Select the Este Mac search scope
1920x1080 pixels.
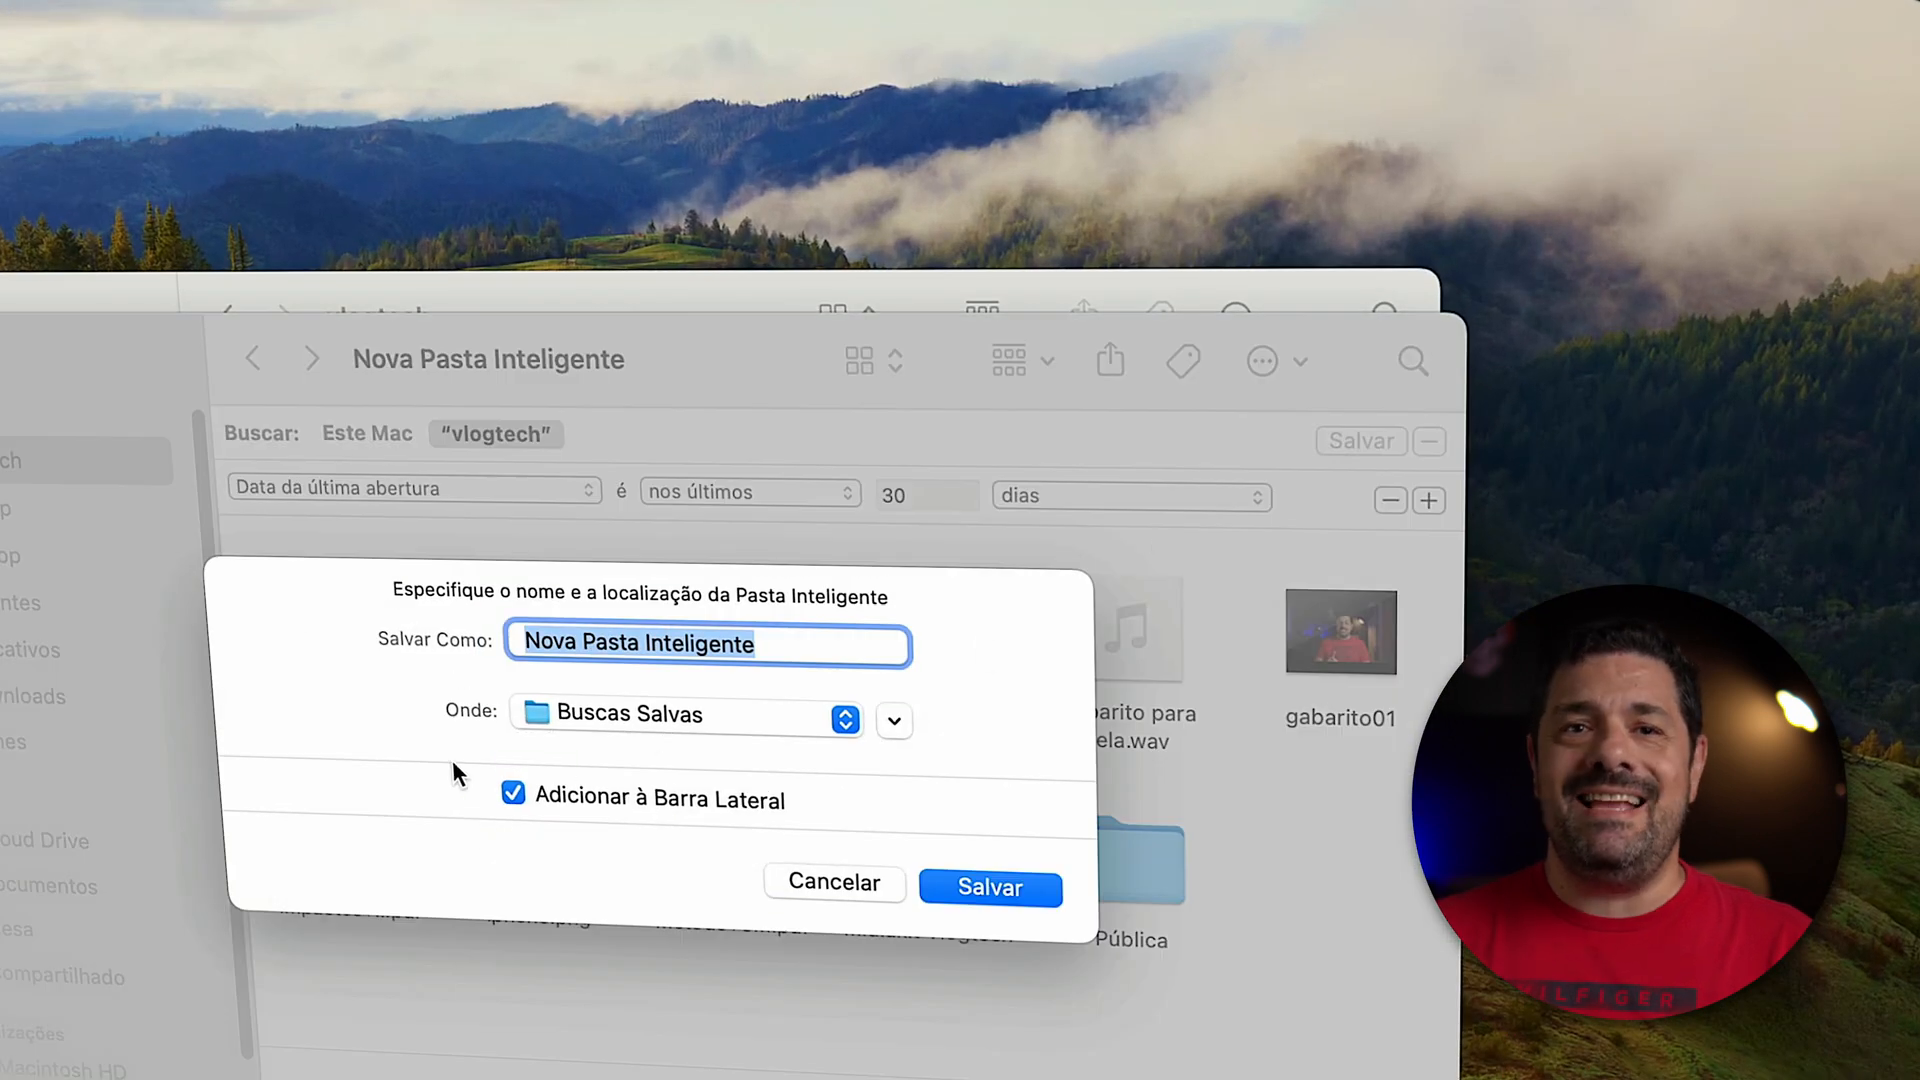click(367, 433)
